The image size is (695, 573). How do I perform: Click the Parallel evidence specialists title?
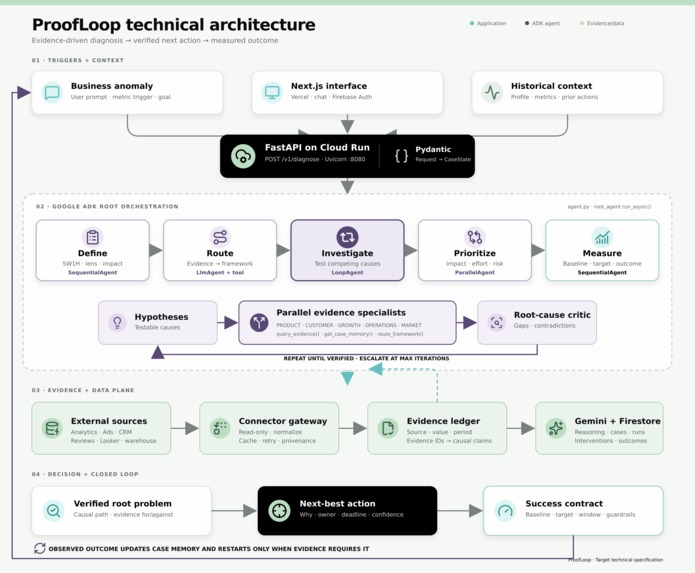(341, 312)
